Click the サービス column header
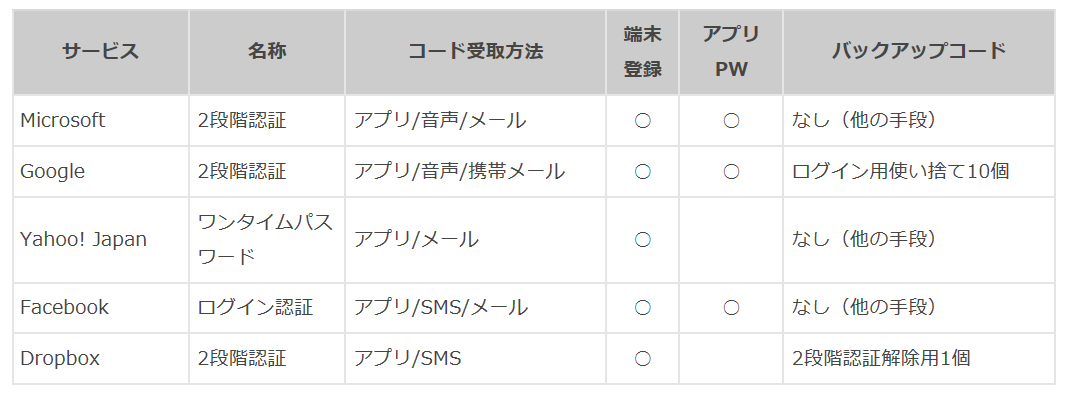This screenshot has width=1078, height=417. pyautogui.click(x=101, y=52)
